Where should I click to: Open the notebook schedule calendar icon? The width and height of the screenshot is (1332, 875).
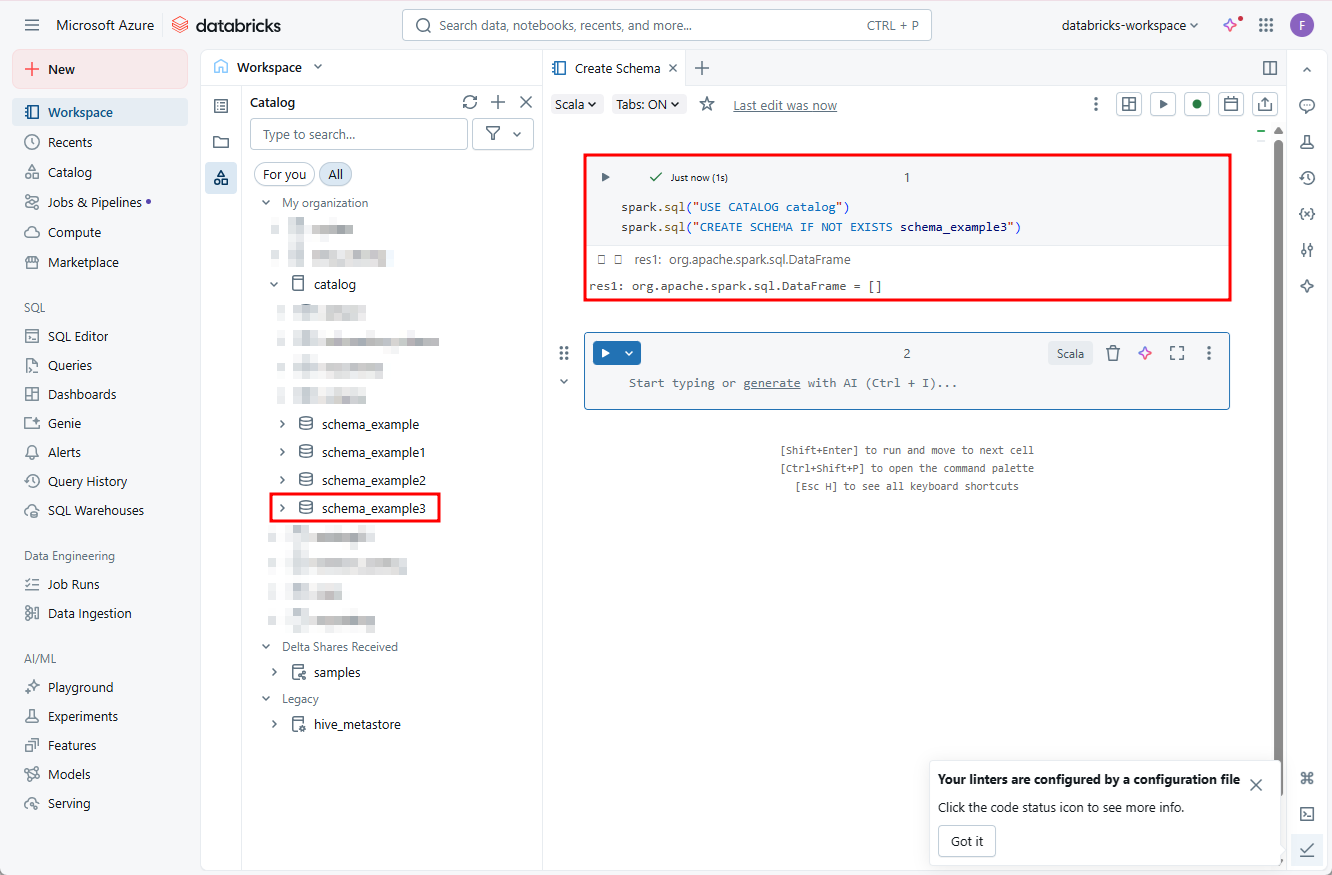1231,104
